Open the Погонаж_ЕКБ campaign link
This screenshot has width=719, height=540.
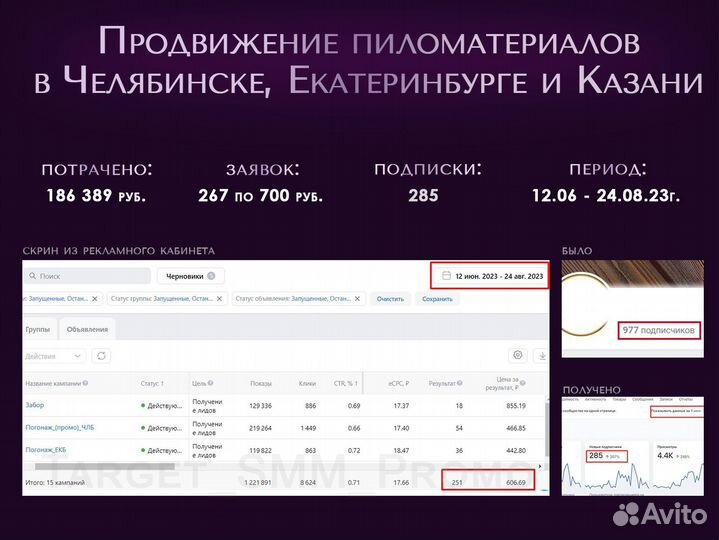click(x=46, y=450)
